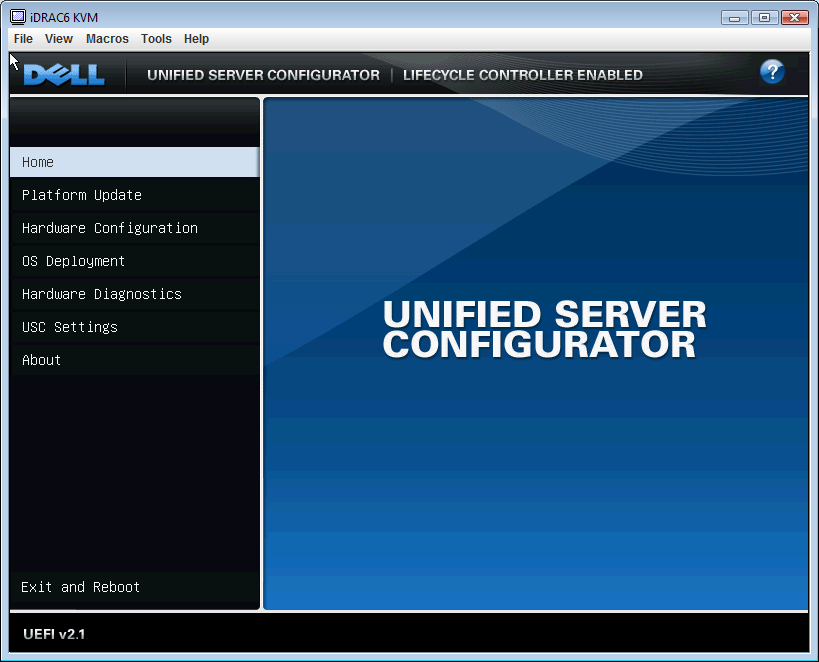This screenshot has height=662, width=819.
Task: Open the Help menu
Action: [196, 39]
